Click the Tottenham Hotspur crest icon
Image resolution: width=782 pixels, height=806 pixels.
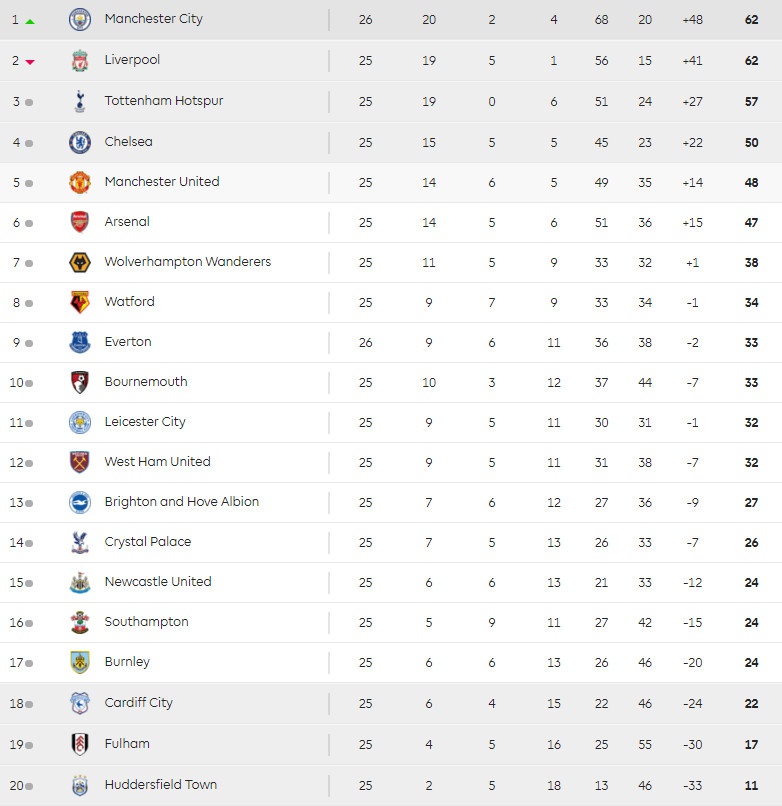[80, 101]
